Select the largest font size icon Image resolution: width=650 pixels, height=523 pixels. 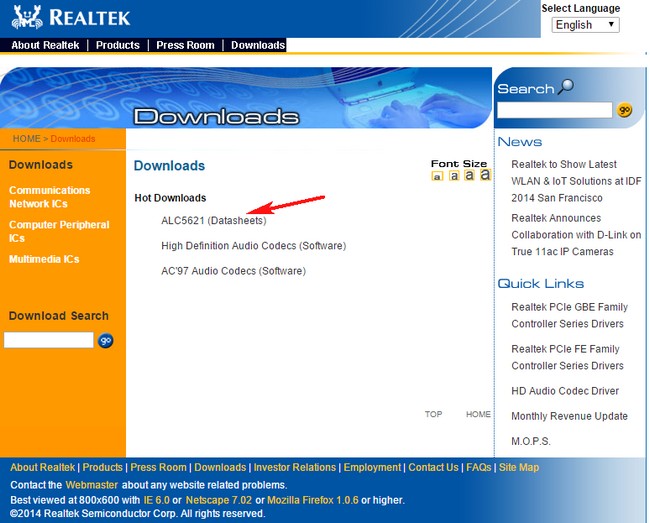pyautogui.click(x=485, y=175)
